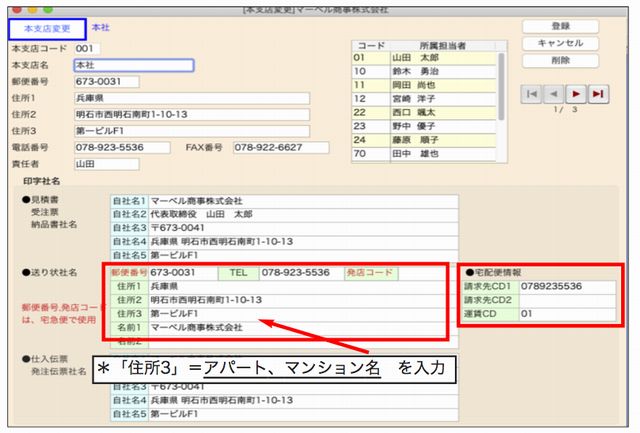Click the 運賃CD field showing 01
The height and width of the screenshot is (433, 640).
pyautogui.click(x=563, y=313)
